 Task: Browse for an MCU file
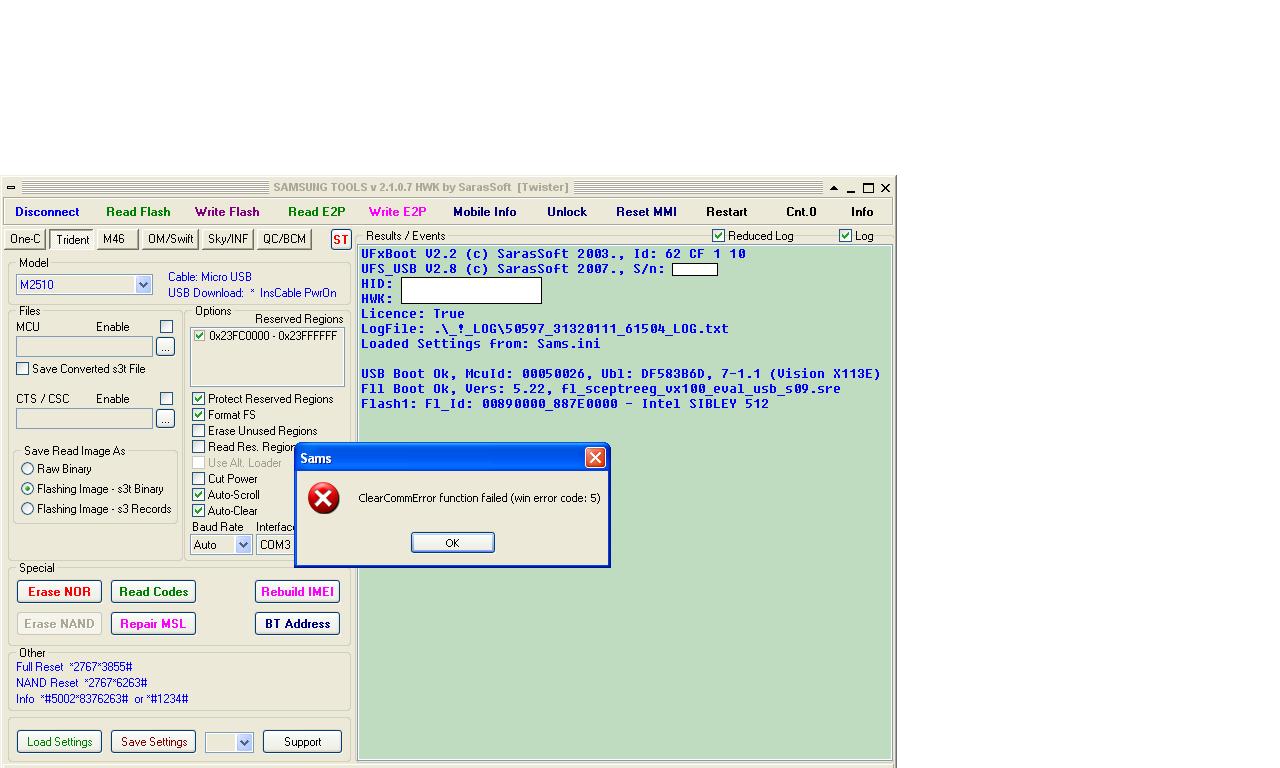[166, 347]
